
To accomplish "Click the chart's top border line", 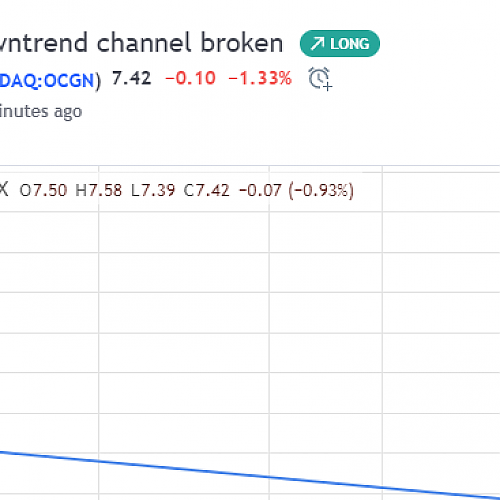I will click(x=250, y=165).
